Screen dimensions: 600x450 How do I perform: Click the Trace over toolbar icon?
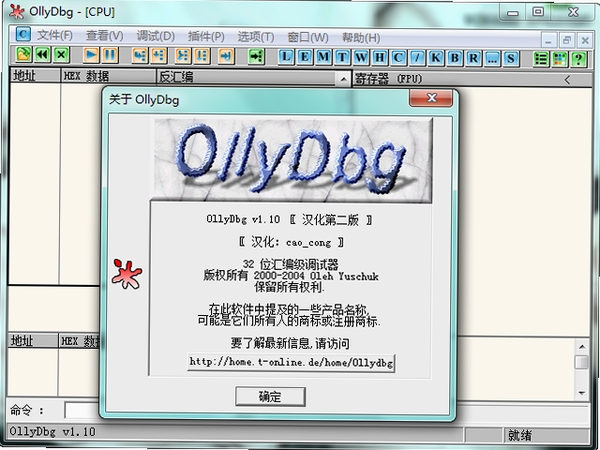click(202, 56)
